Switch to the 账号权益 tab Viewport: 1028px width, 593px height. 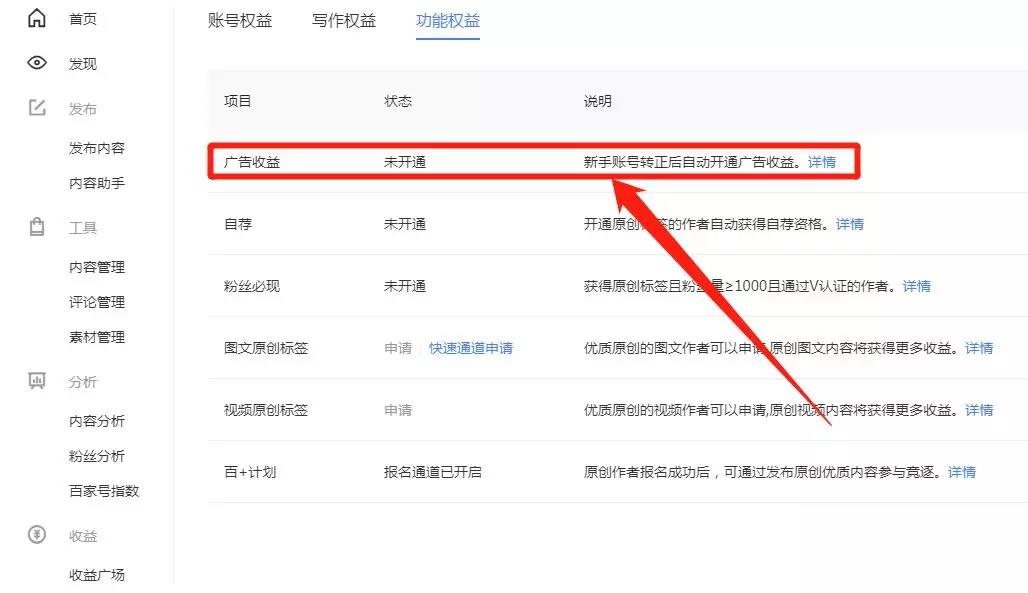coord(240,19)
